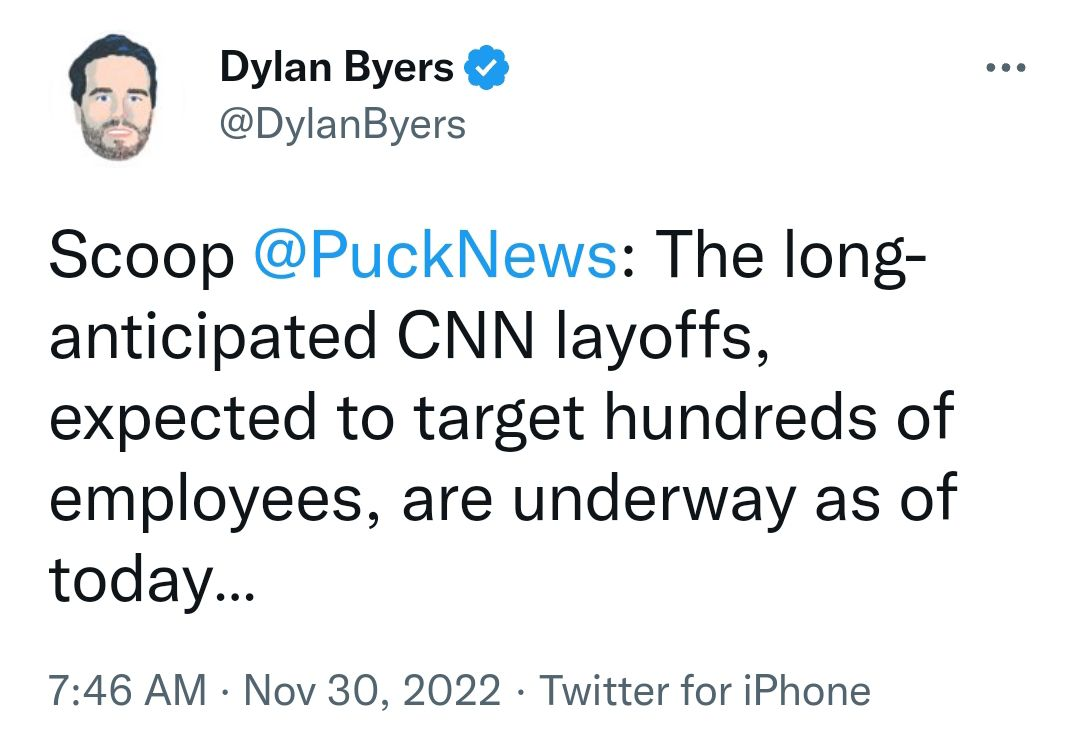Open the Twitter for iPhone source link

(x=706, y=690)
